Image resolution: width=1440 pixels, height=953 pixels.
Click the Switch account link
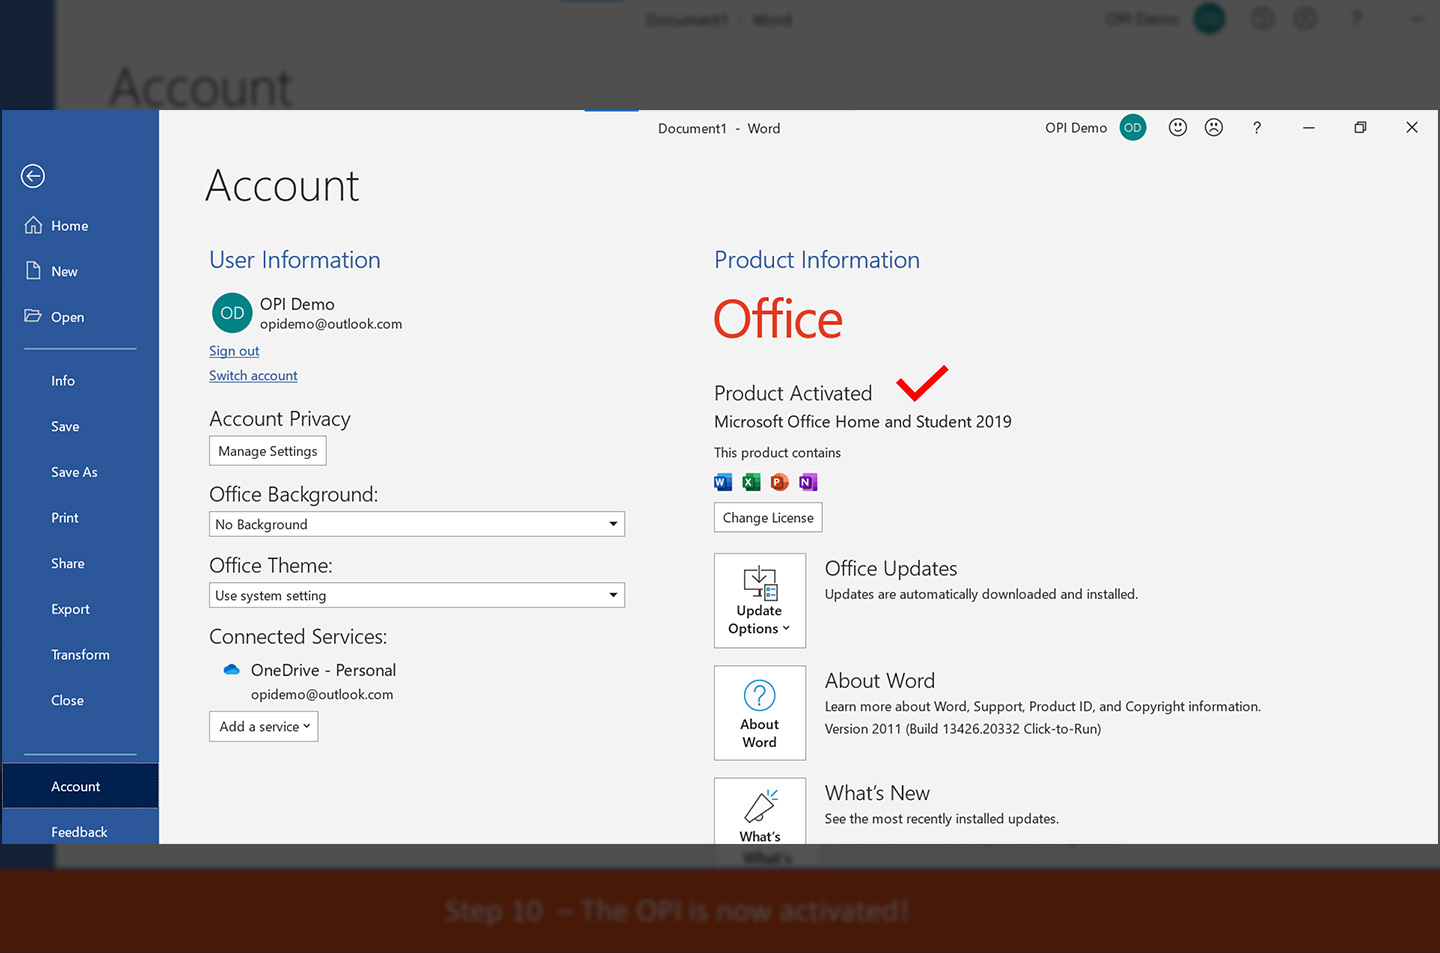tap(253, 376)
